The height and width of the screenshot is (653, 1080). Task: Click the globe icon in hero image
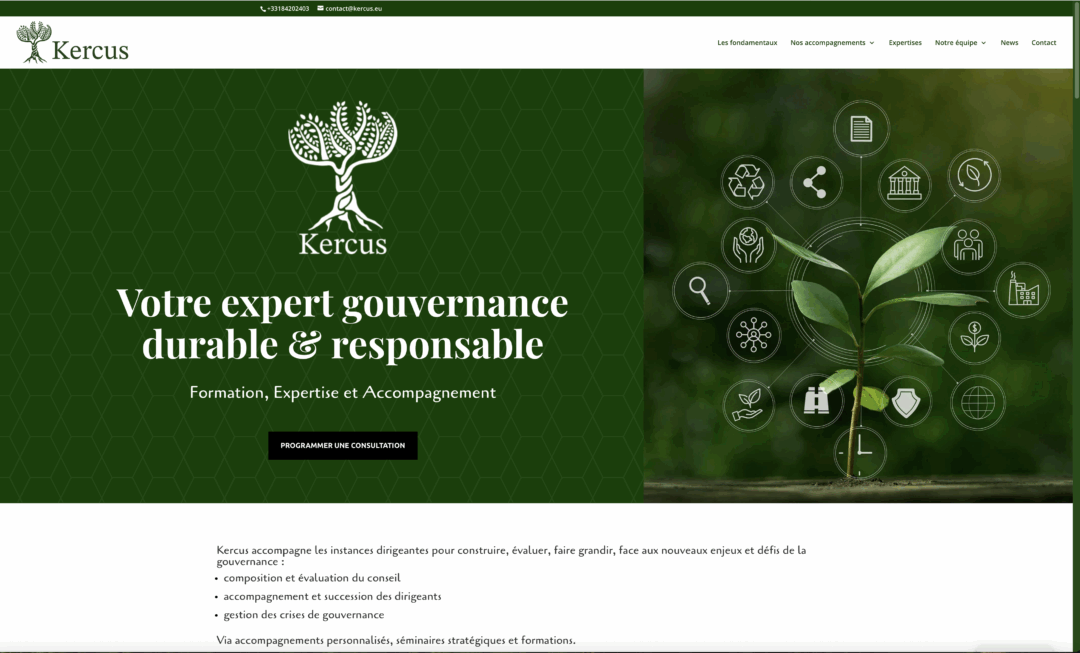click(x=976, y=403)
